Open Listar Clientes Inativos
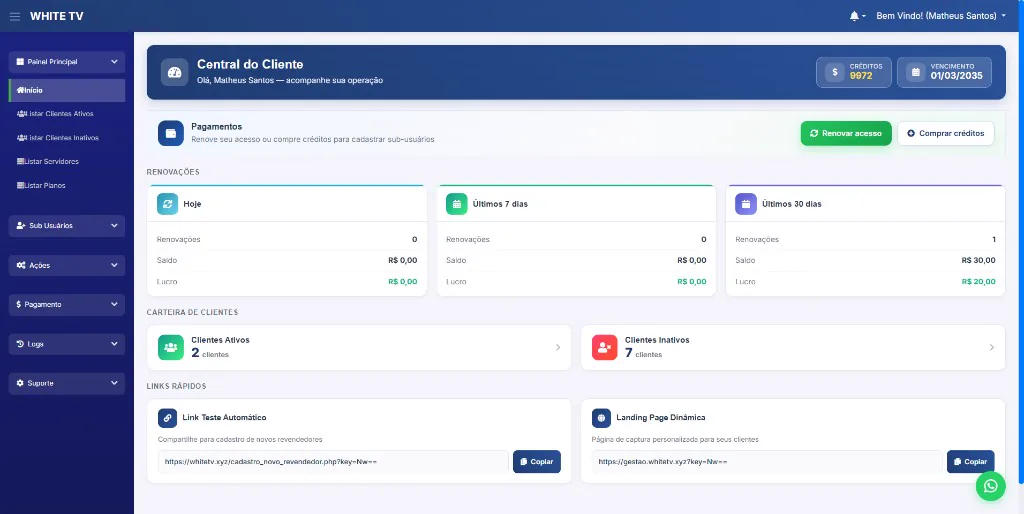 (x=67, y=138)
